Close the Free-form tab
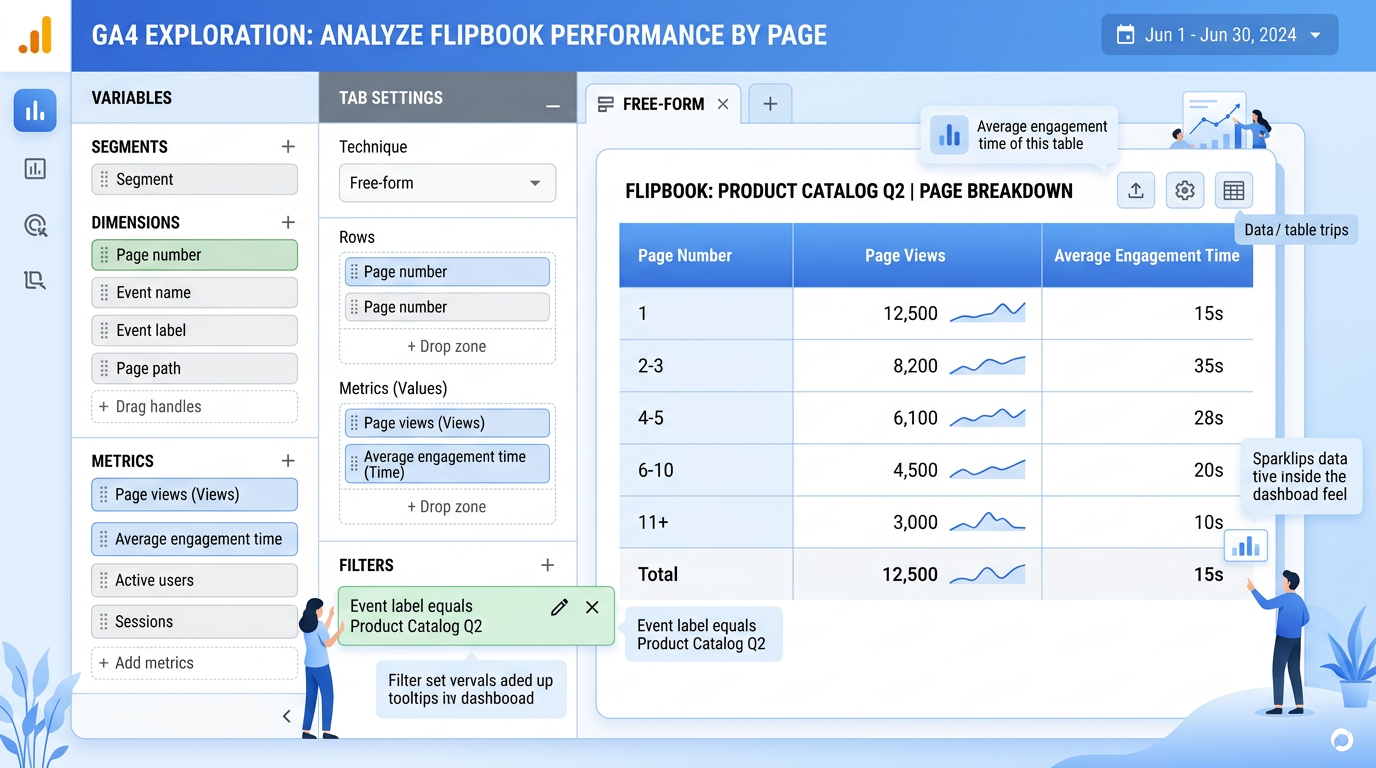 [723, 104]
